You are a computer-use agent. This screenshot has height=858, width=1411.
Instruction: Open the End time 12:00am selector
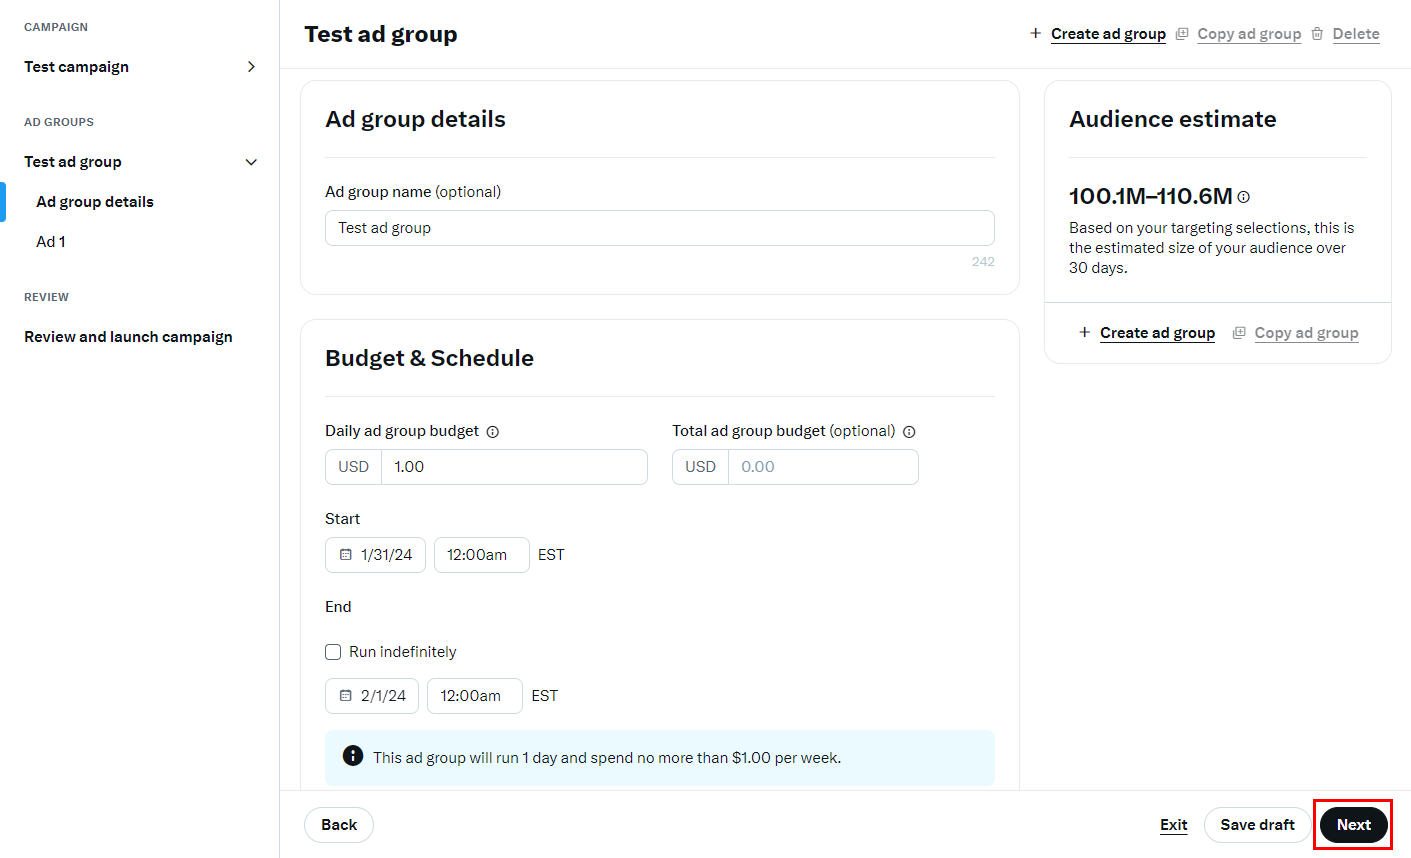474,696
